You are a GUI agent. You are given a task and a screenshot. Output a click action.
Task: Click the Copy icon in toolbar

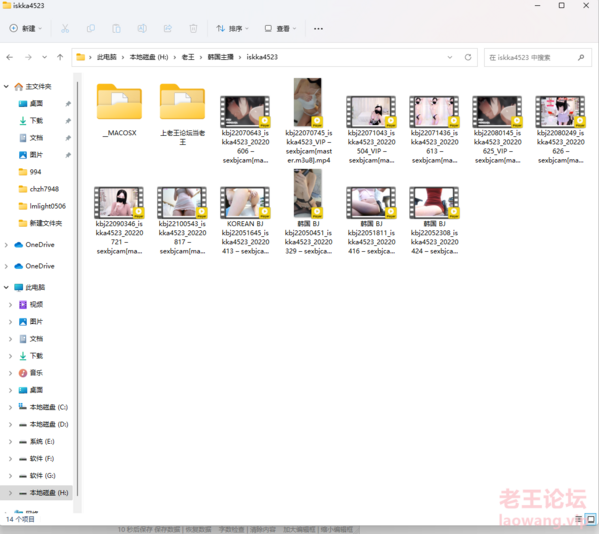91,29
